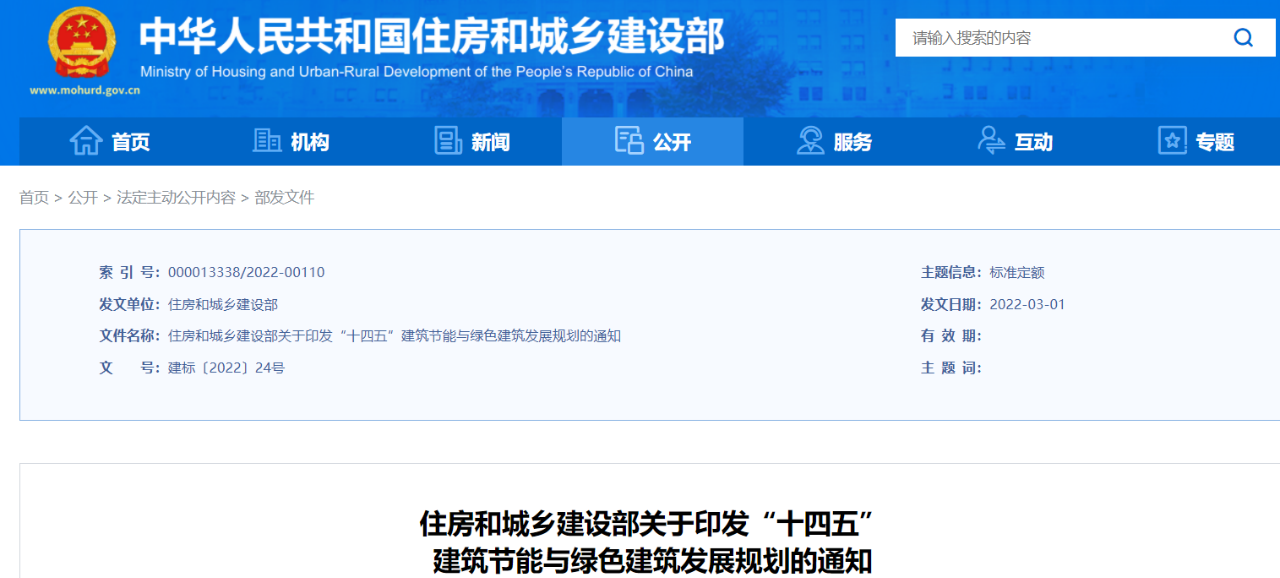Viewport: 1280px width, 578px height.
Task: Click the building icon beside 机构
Action: coord(267,141)
